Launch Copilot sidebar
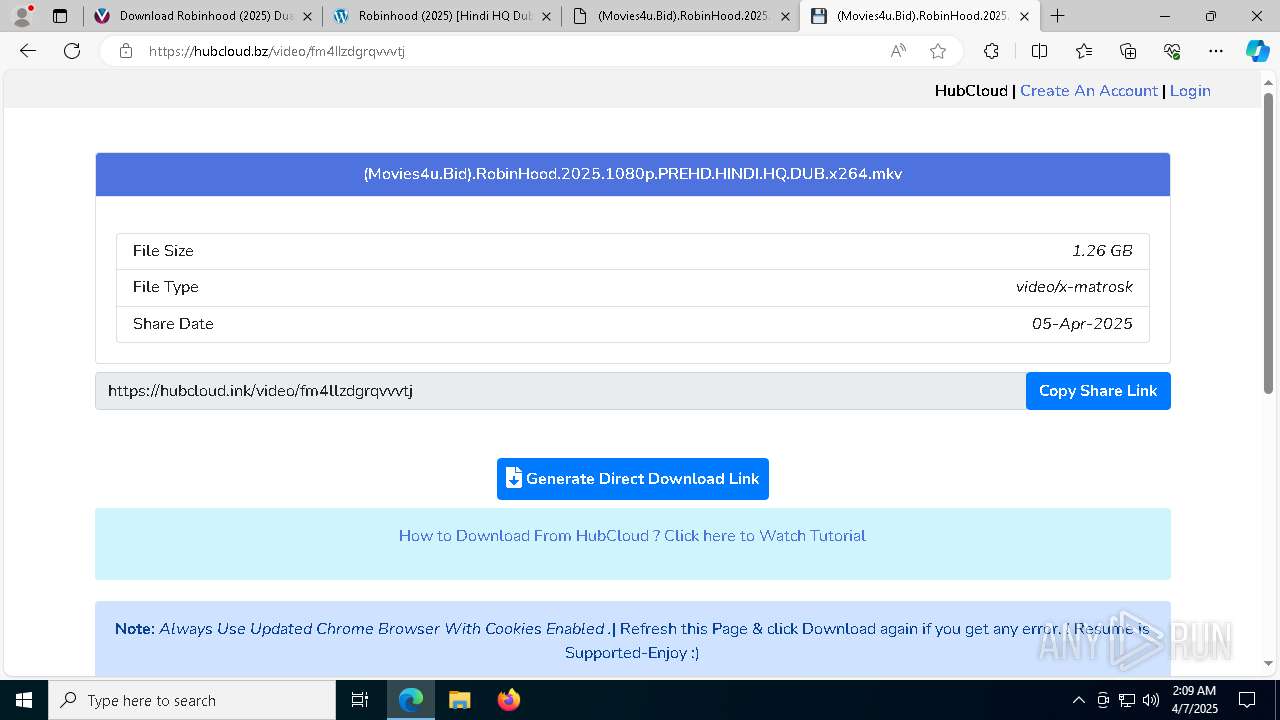Image resolution: width=1280 pixels, height=720 pixels. click(x=1257, y=51)
